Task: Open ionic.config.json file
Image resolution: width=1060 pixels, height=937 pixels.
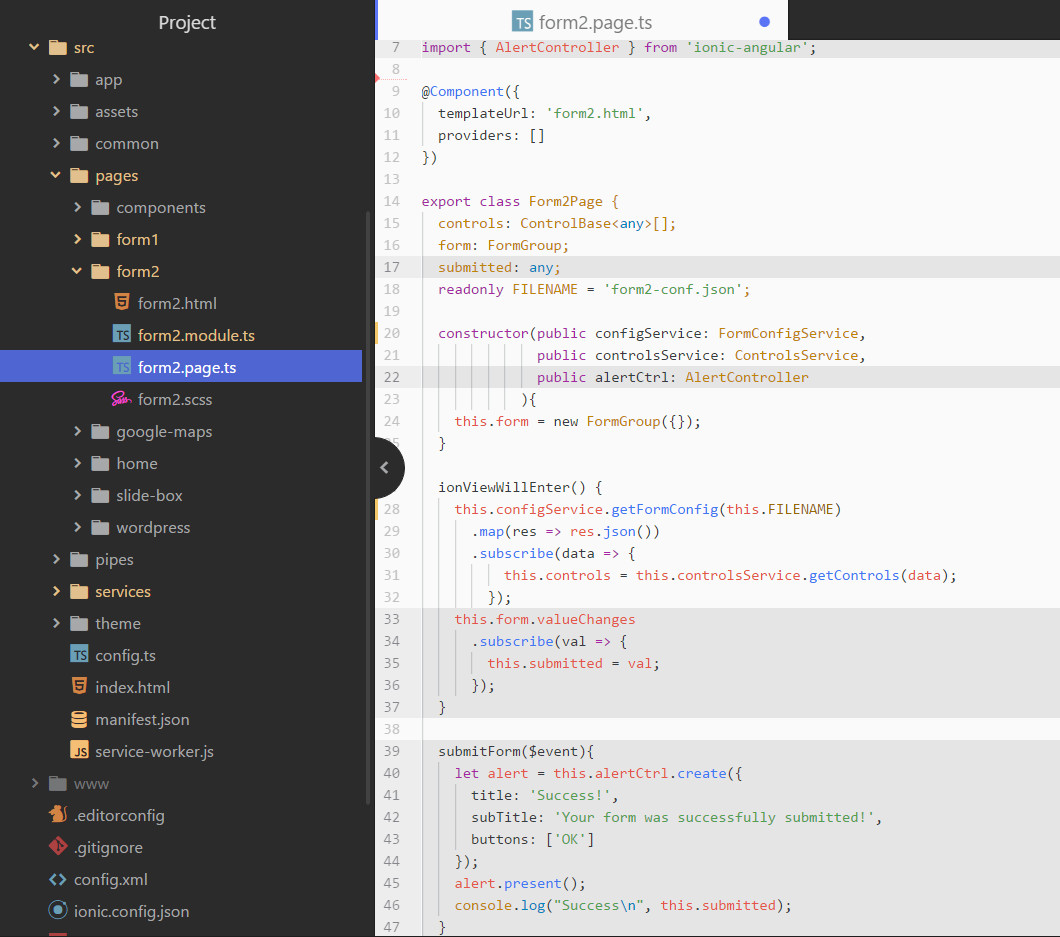Action: pyautogui.click(x=131, y=911)
